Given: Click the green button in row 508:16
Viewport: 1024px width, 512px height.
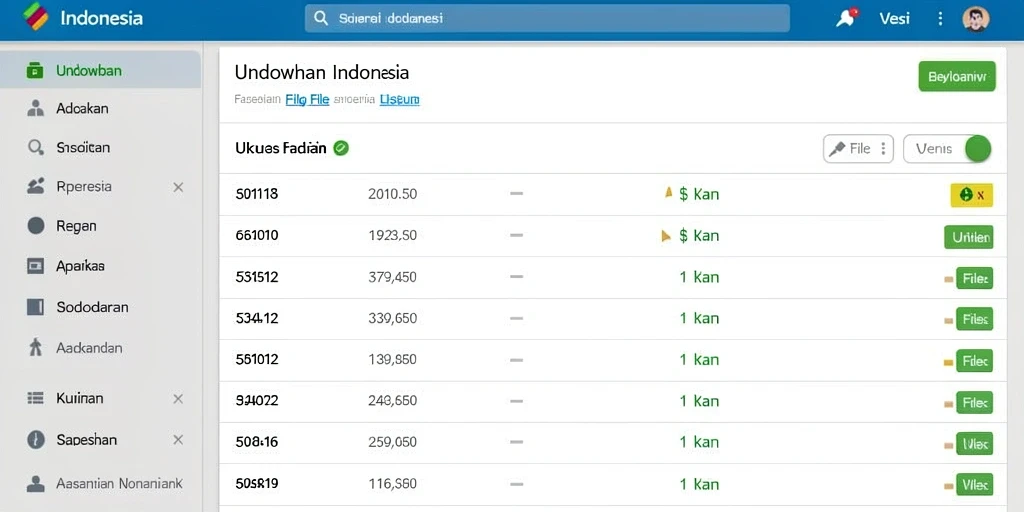Looking at the screenshot, I should tap(974, 444).
